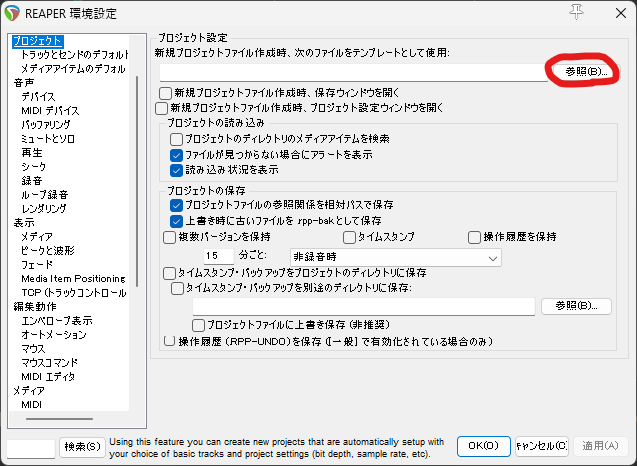Select Media Item Positioning tree item
This screenshot has width=637, height=466.
coord(73,279)
